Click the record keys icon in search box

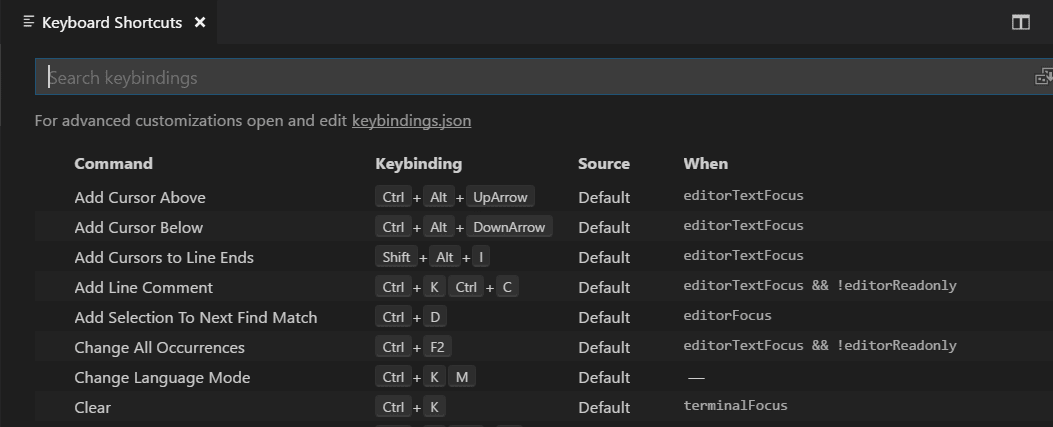tap(1043, 77)
